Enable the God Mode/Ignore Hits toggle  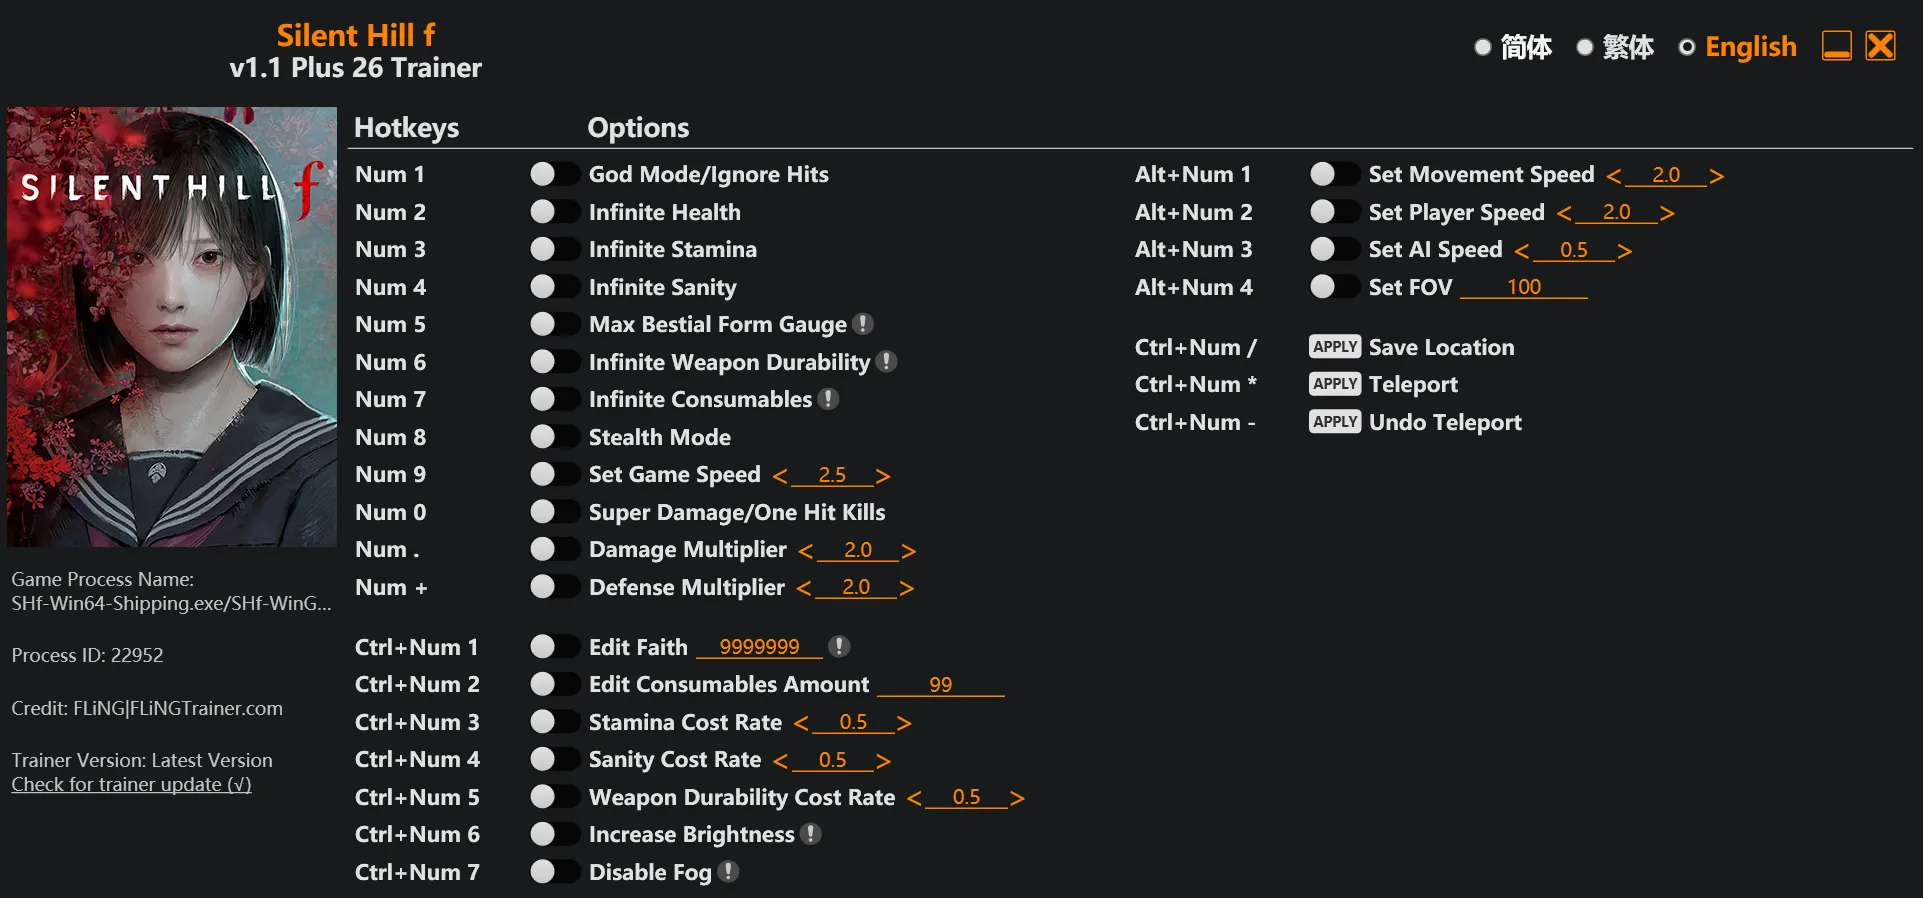click(x=553, y=174)
